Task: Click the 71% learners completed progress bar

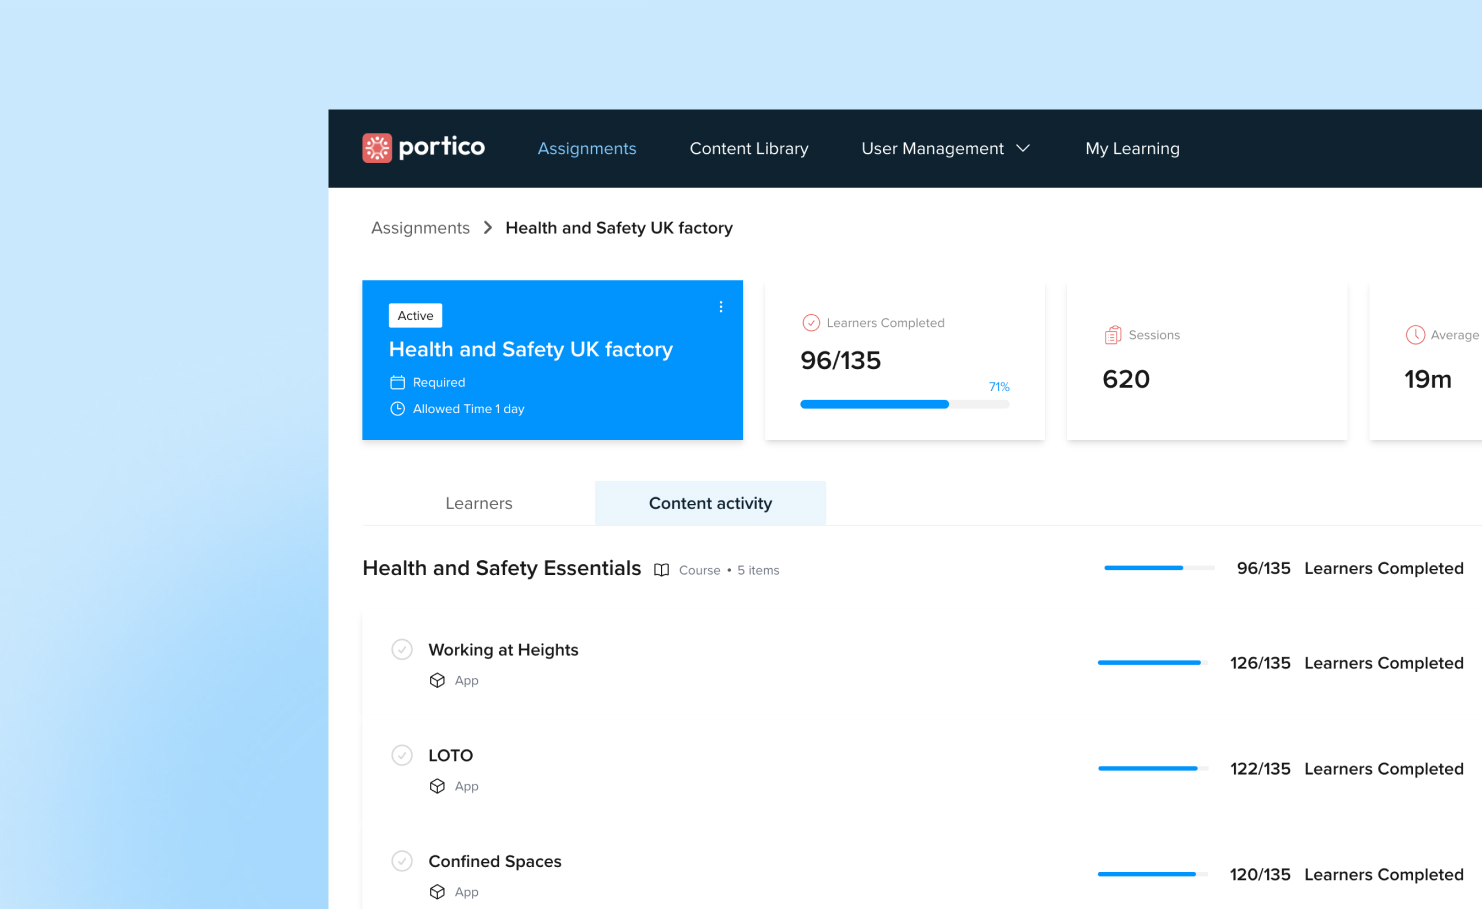Action: [x=904, y=404]
